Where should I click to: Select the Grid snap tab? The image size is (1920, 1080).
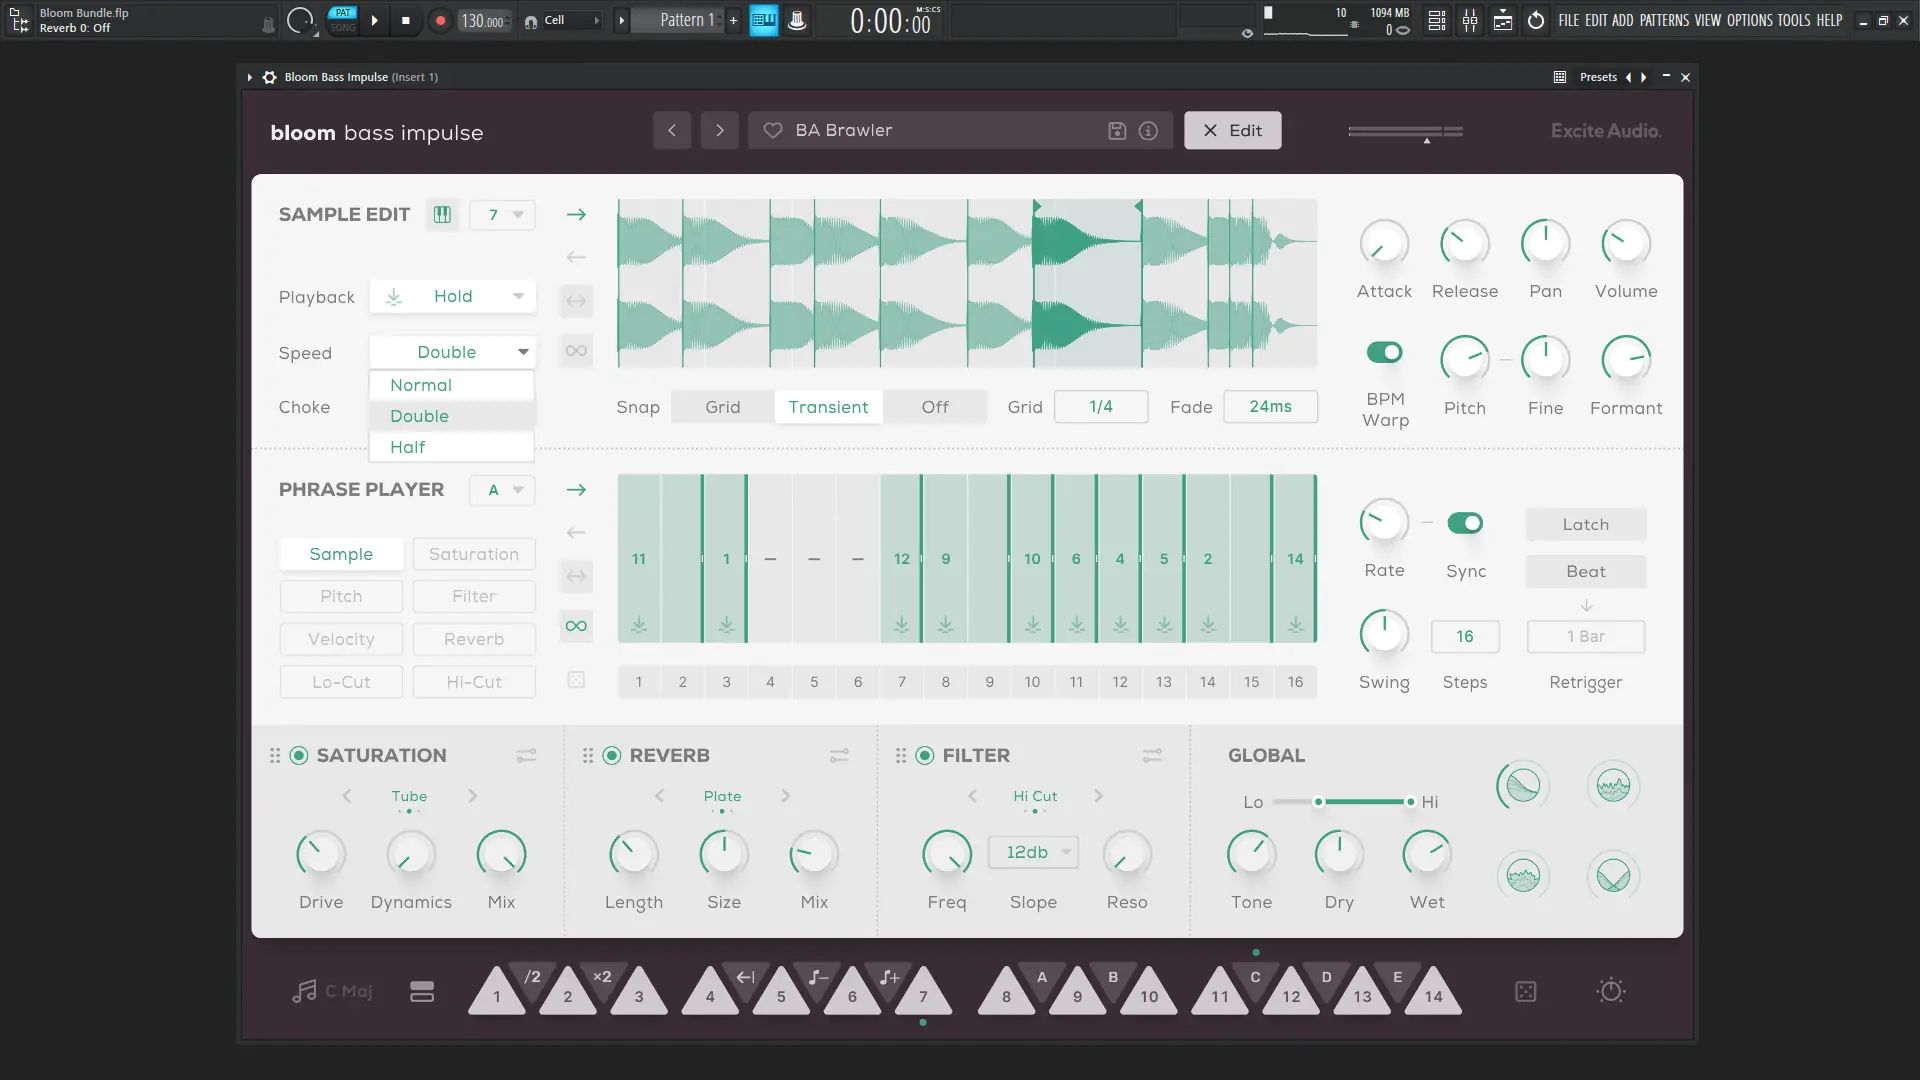722,407
